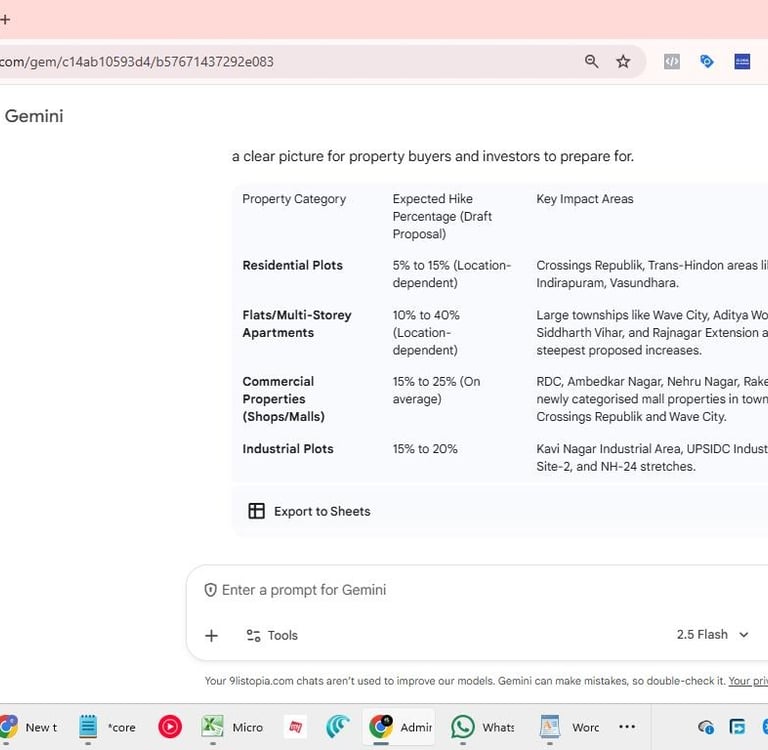
Task: Bookmark this page with the star icon
Action: 623,62
